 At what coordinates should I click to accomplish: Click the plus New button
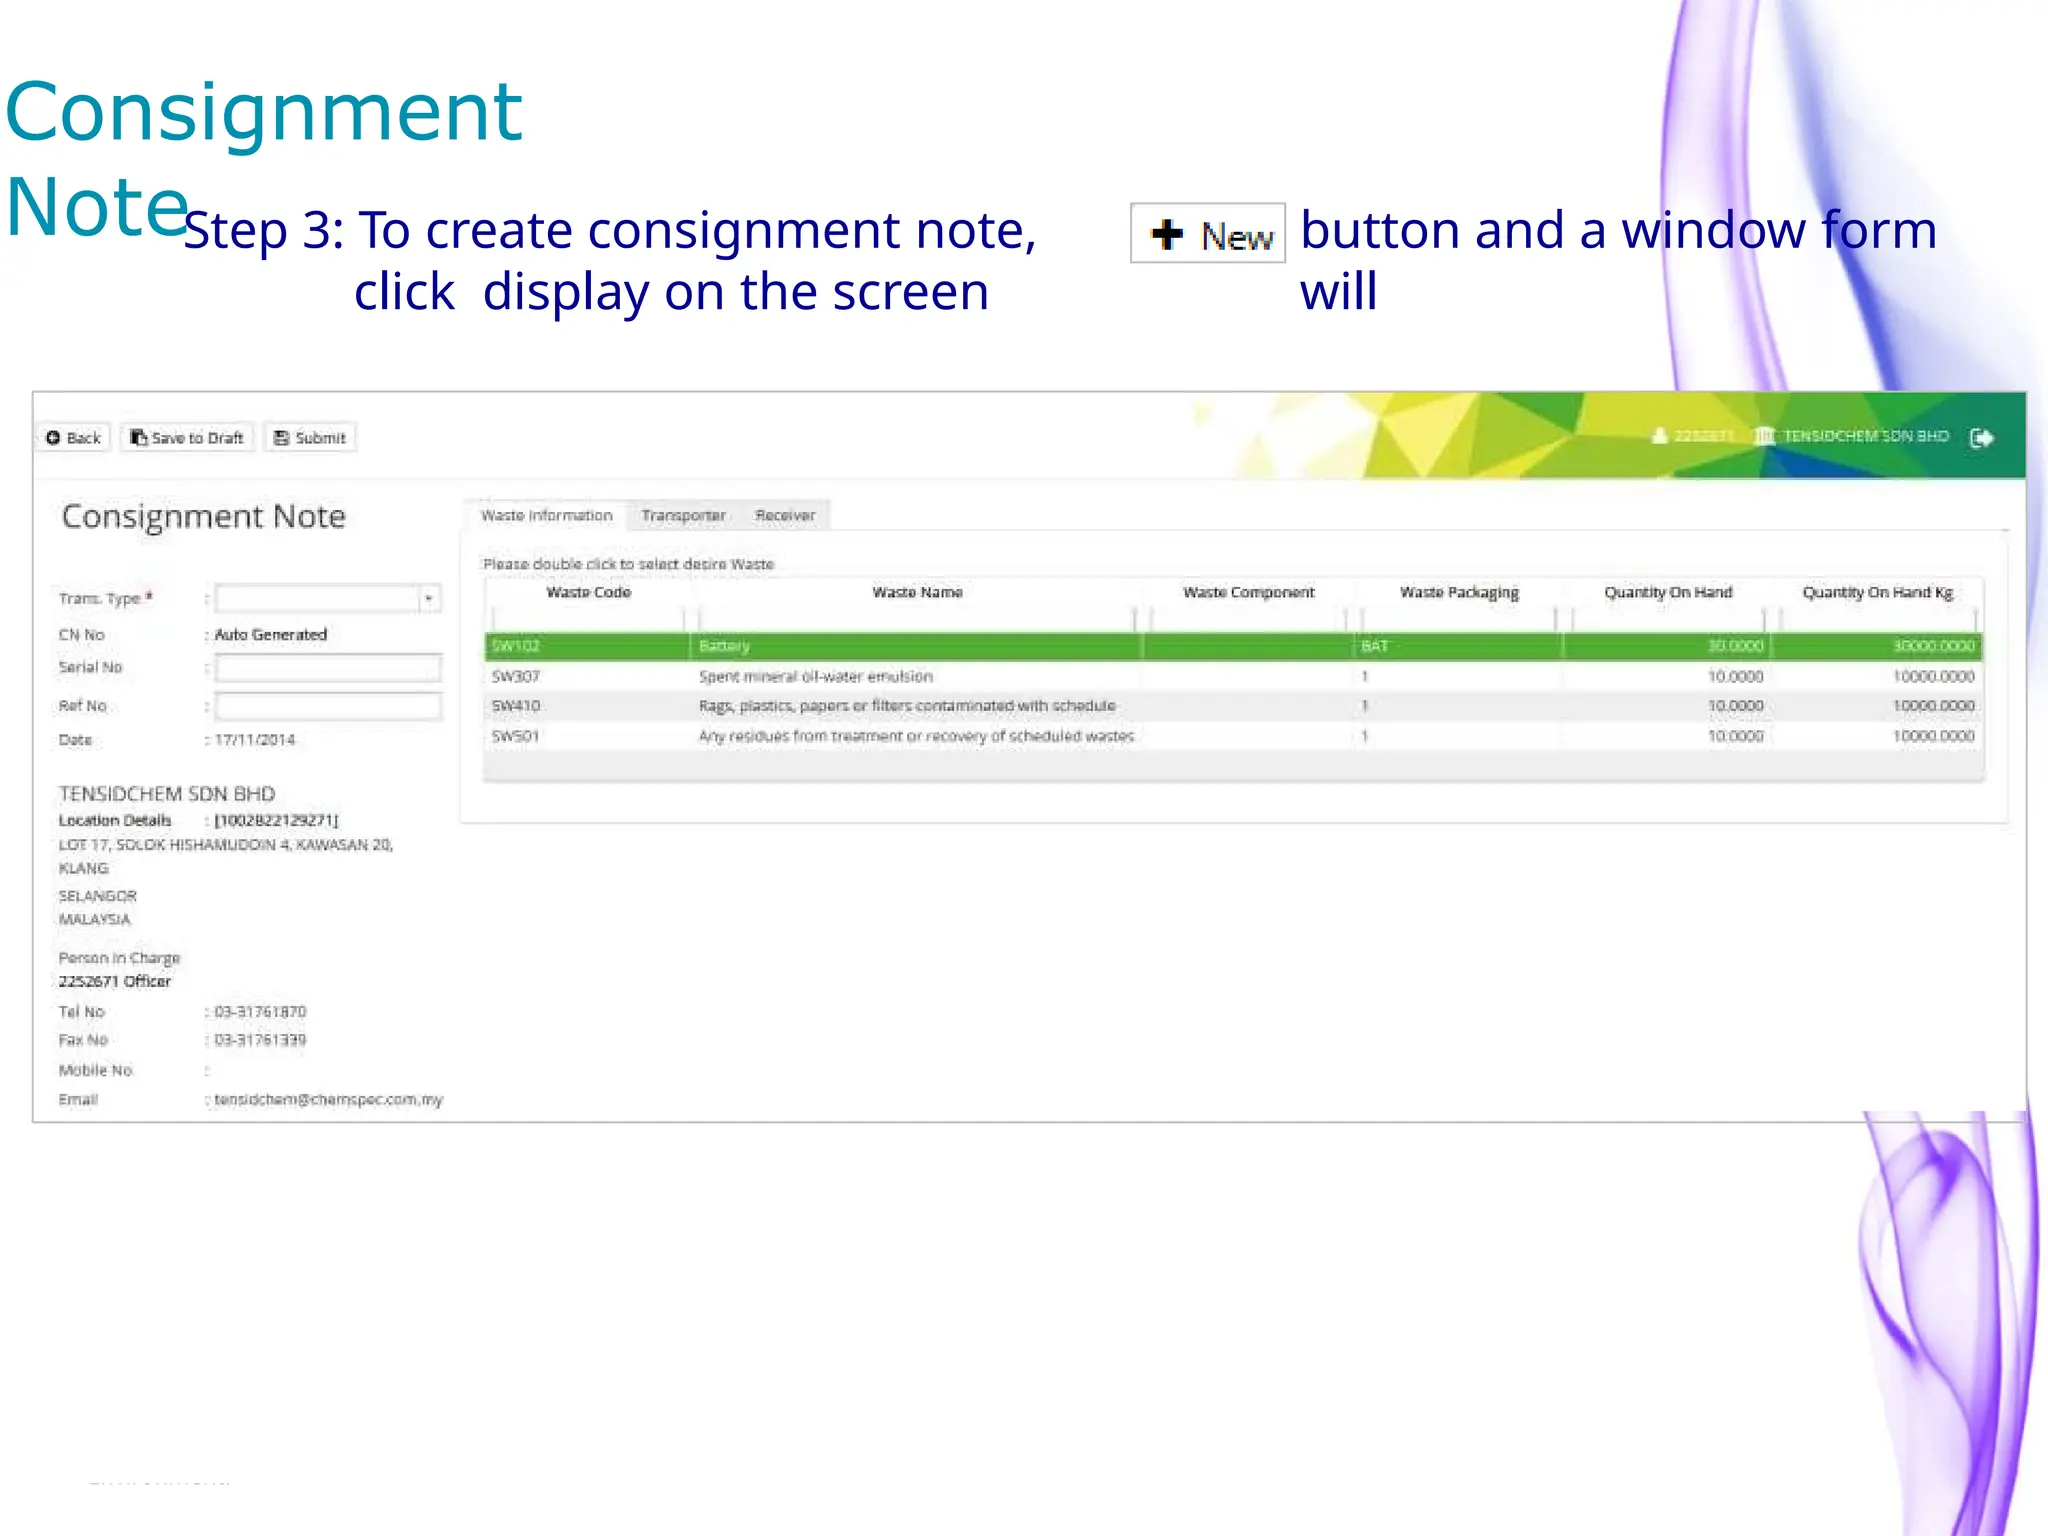pyautogui.click(x=1207, y=234)
